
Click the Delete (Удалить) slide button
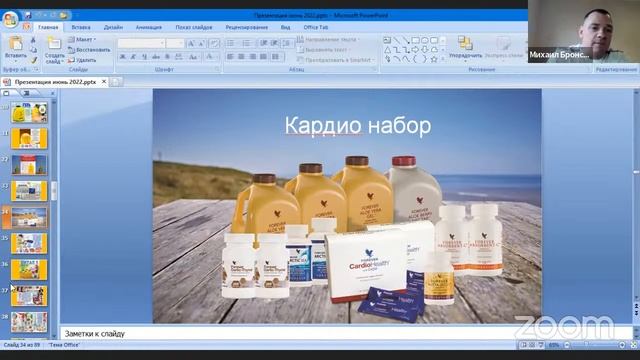pyautogui.click(x=82, y=60)
